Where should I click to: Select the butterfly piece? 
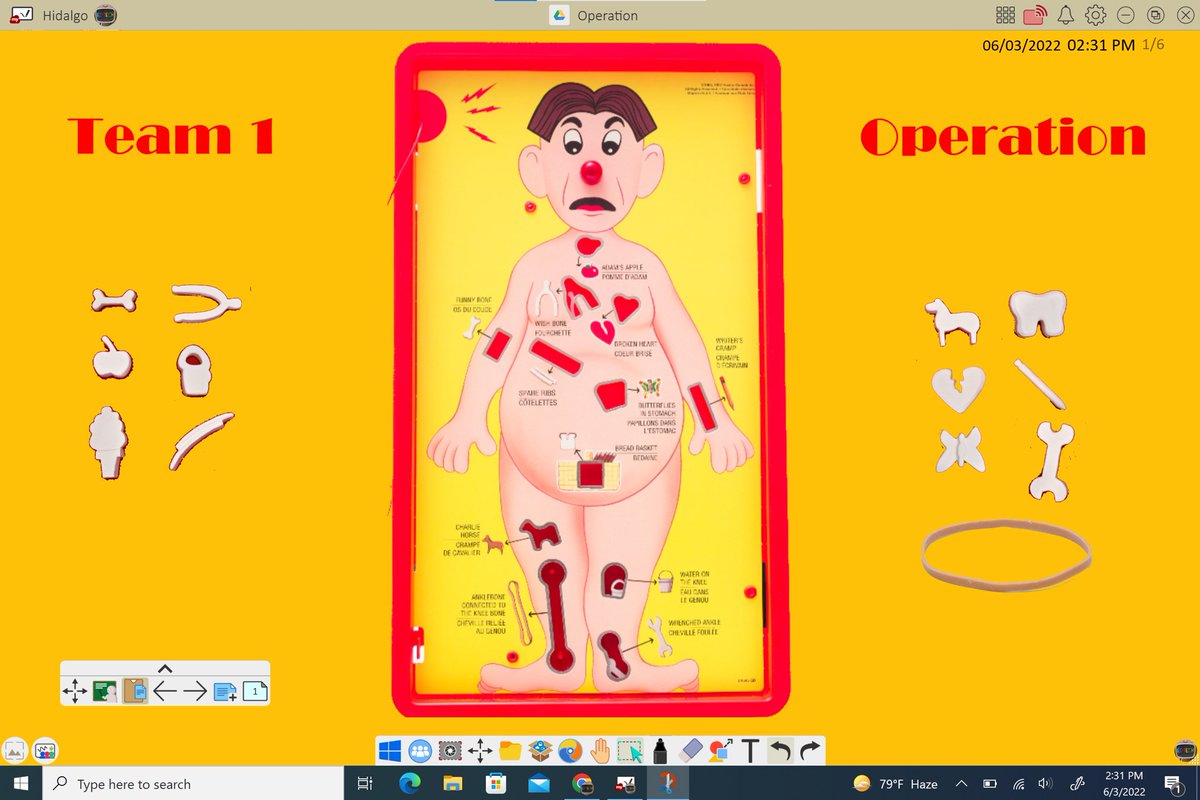[960, 451]
